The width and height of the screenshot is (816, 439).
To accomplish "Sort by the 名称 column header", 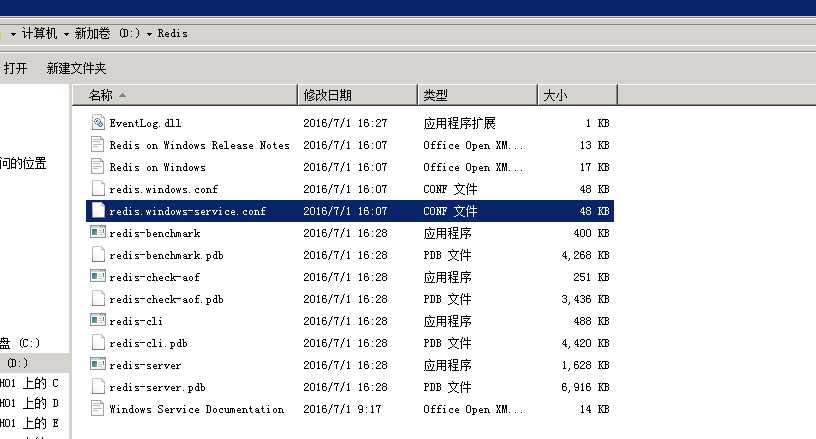I will pos(185,95).
